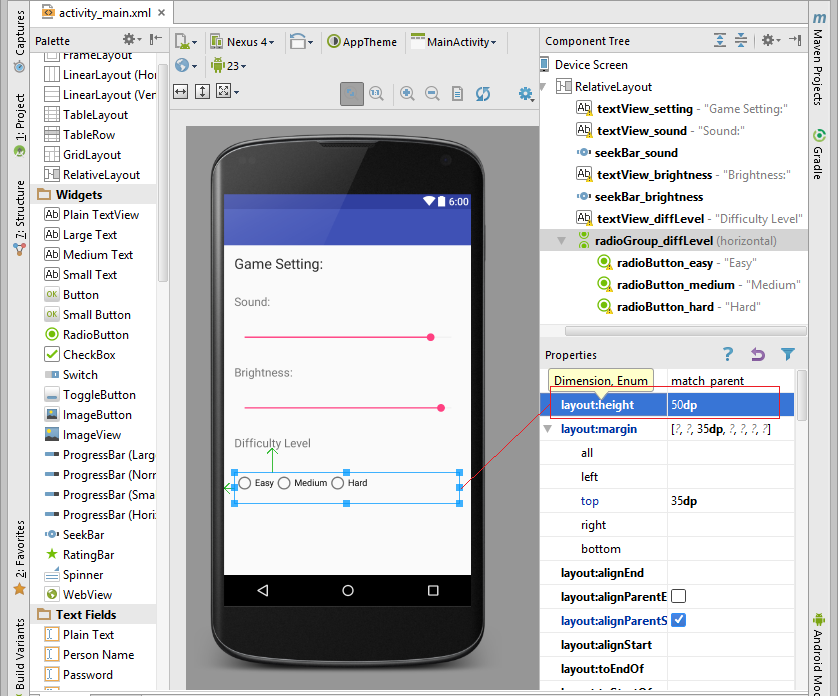Jump to the XML source icon
Viewport: 838px width, 696px height.
pos(457,94)
